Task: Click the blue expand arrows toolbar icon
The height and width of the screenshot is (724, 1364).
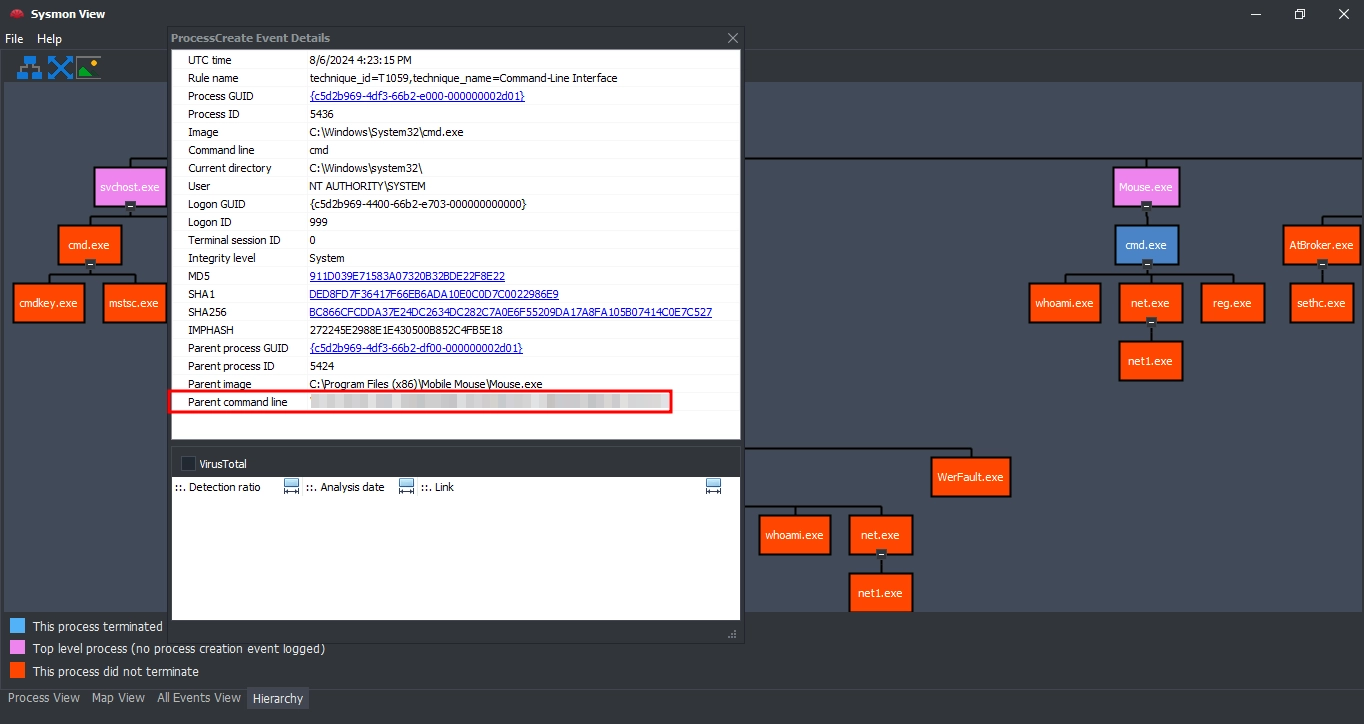Action: click(x=61, y=68)
